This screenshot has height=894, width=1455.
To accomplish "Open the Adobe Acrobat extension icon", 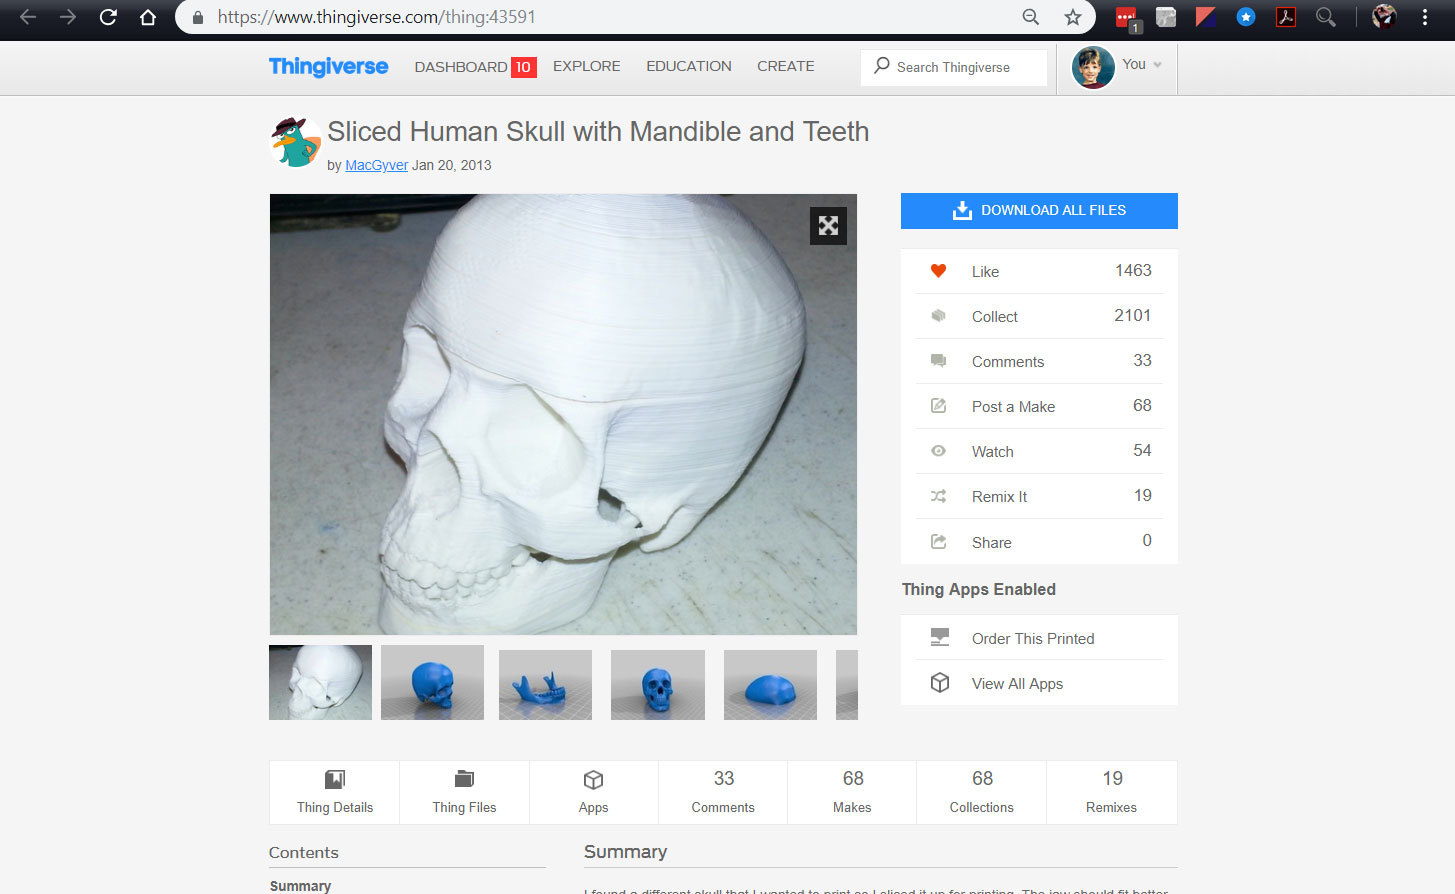I will (x=1286, y=17).
